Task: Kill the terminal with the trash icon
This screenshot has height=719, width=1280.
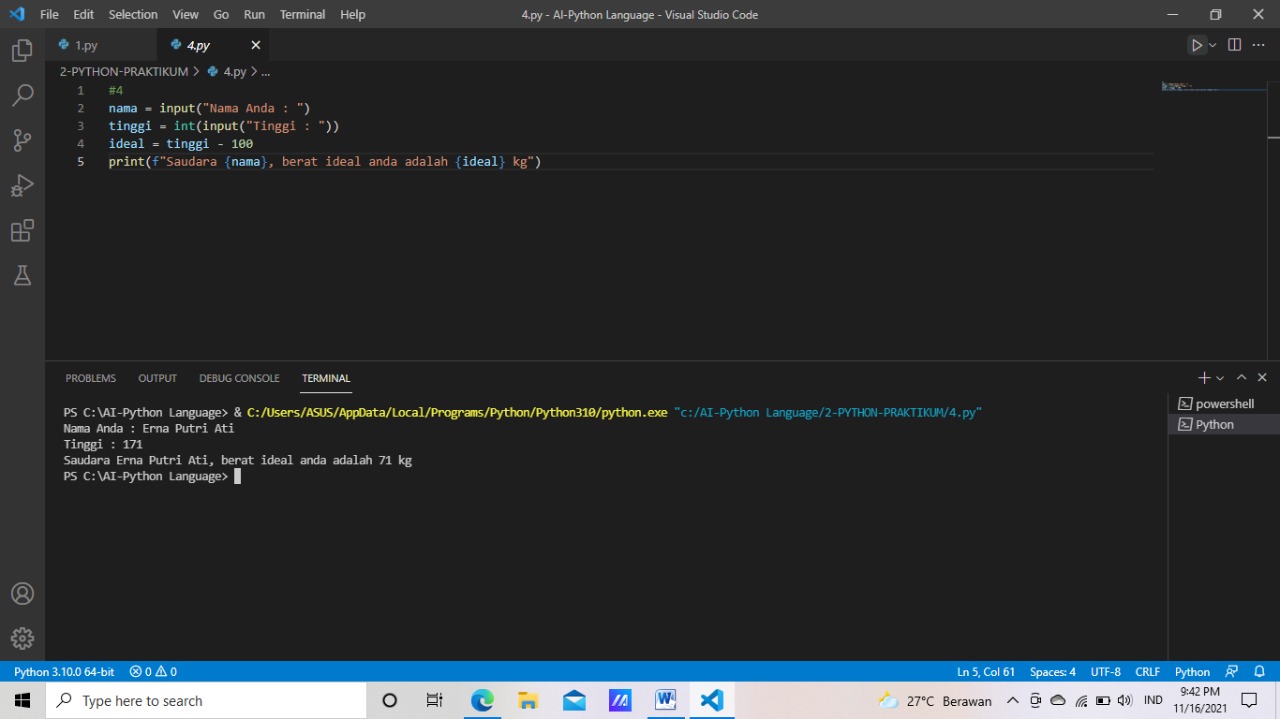Action: pos(1262,377)
